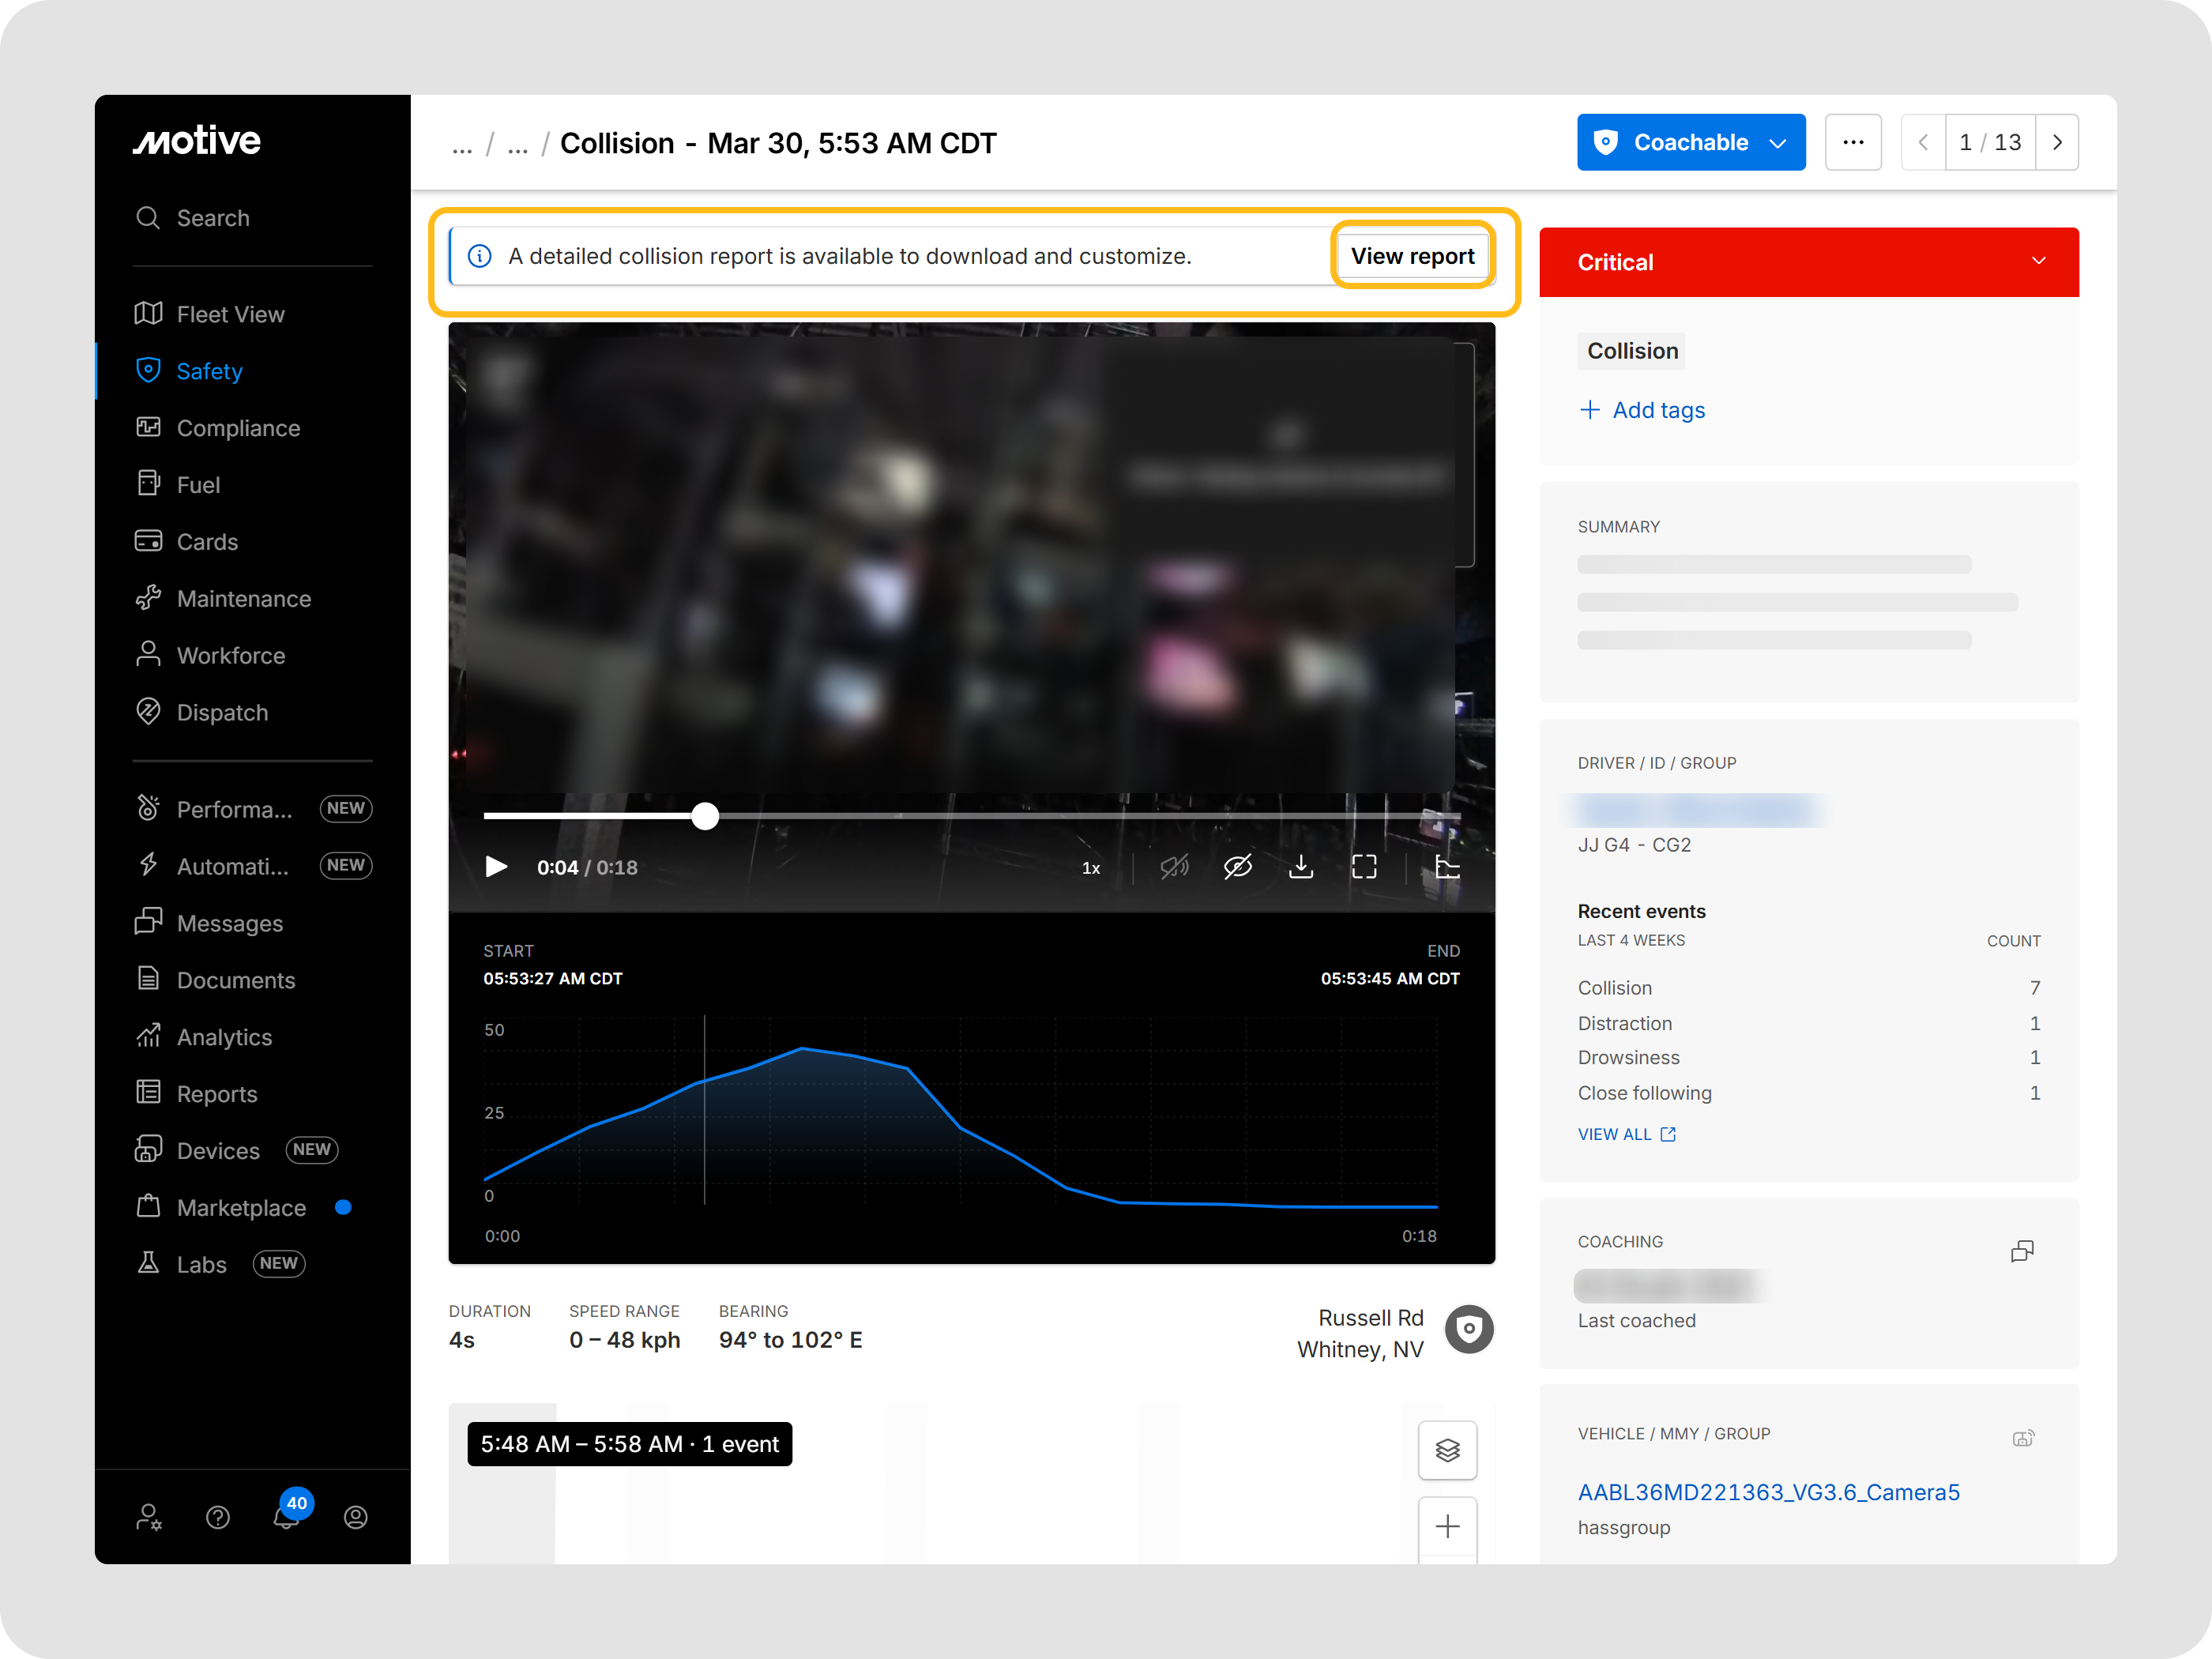The width and height of the screenshot is (2212, 1659).
Task: Collapse the Critical severity banner
Action: (x=2040, y=262)
